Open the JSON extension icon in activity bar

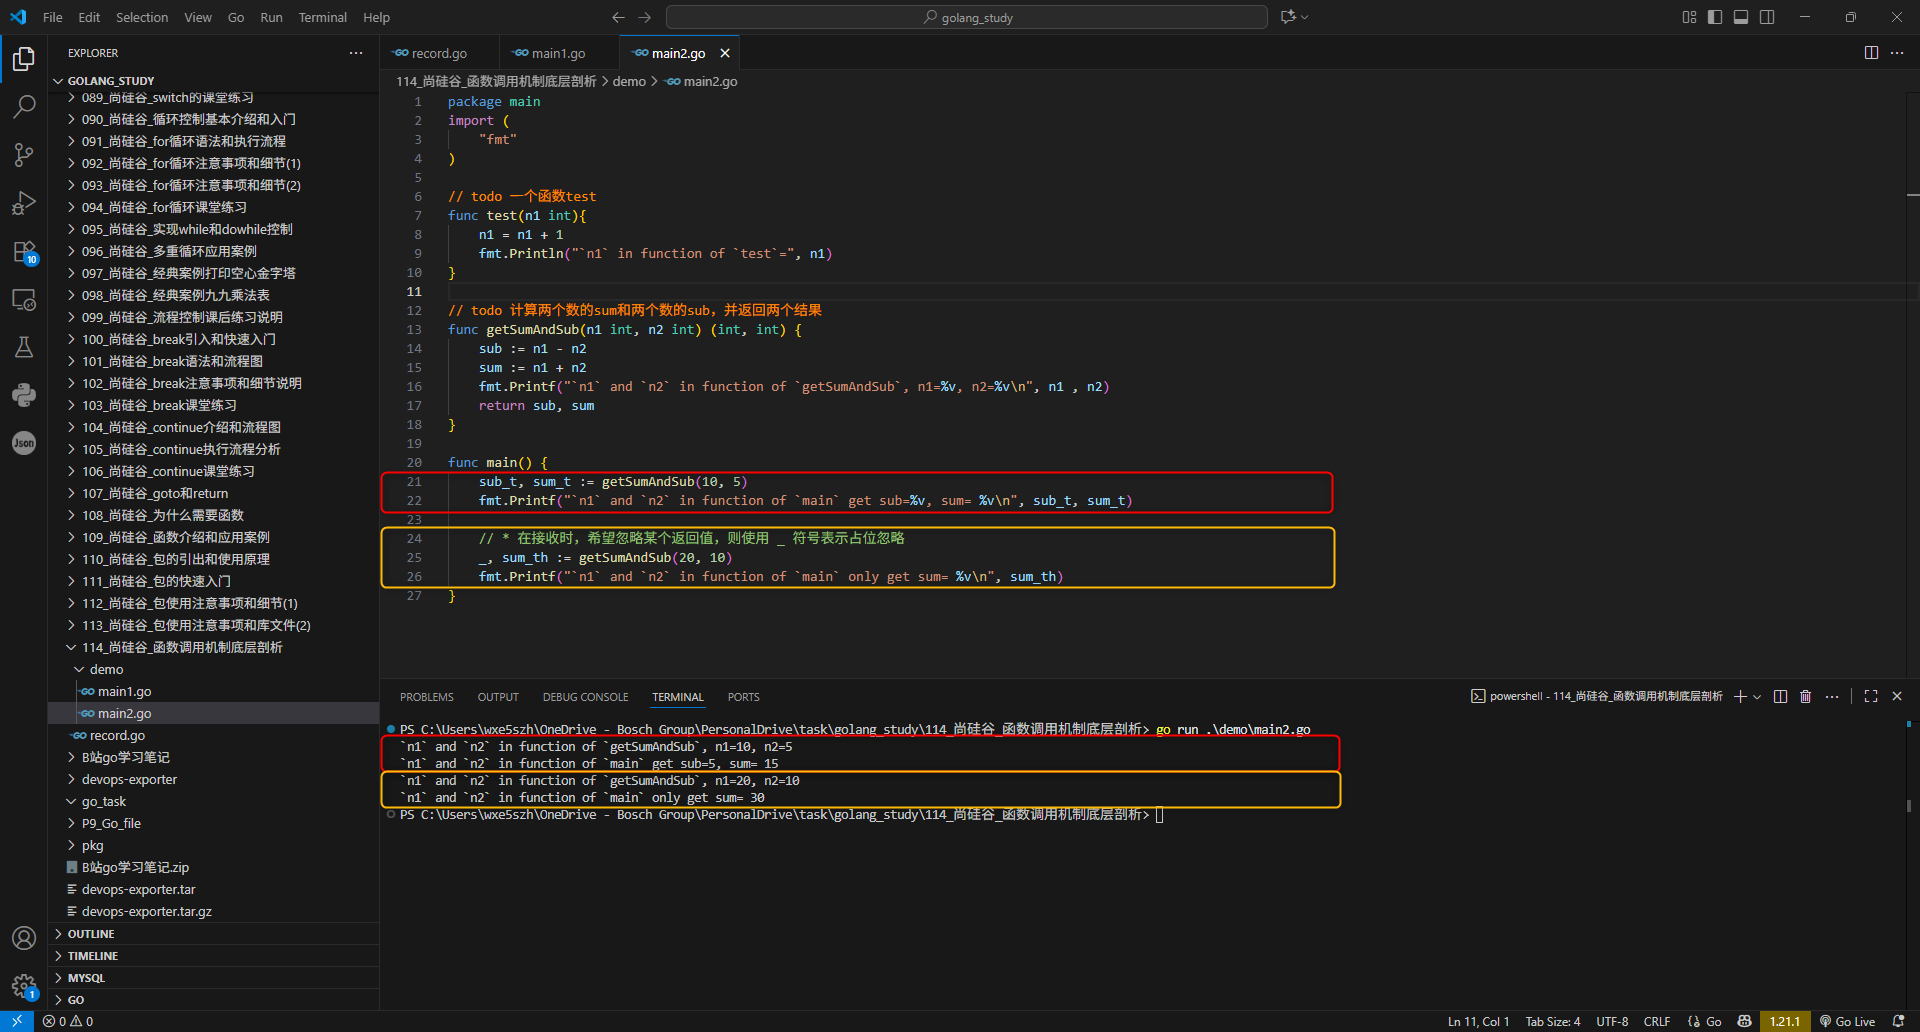pyautogui.click(x=24, y=443)
